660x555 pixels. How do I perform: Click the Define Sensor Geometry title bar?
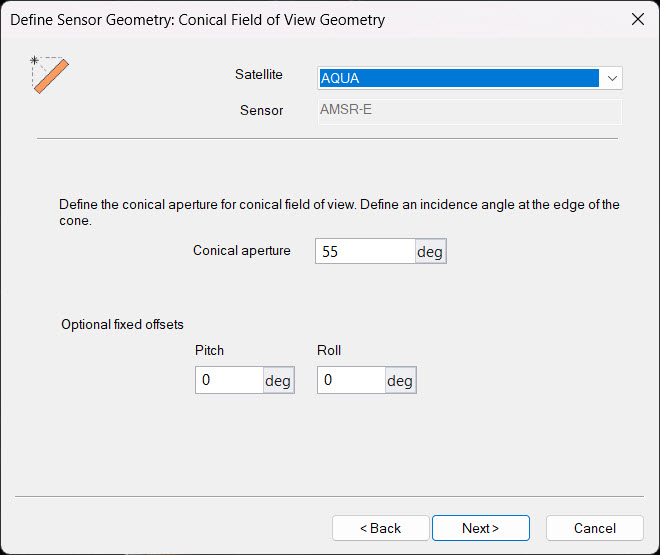[300, 20]
